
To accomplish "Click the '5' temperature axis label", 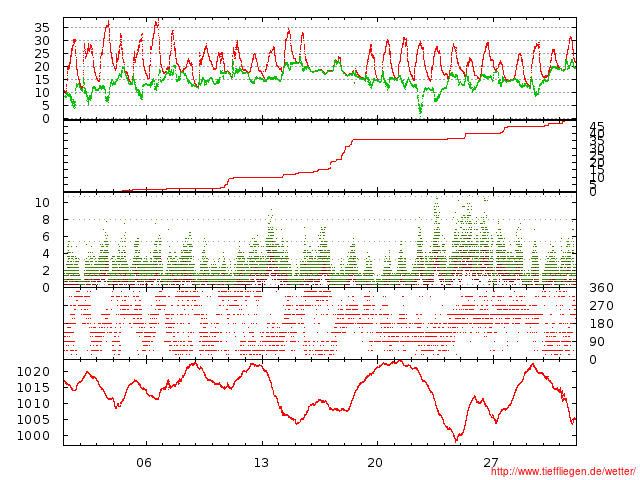I will 46,106.
